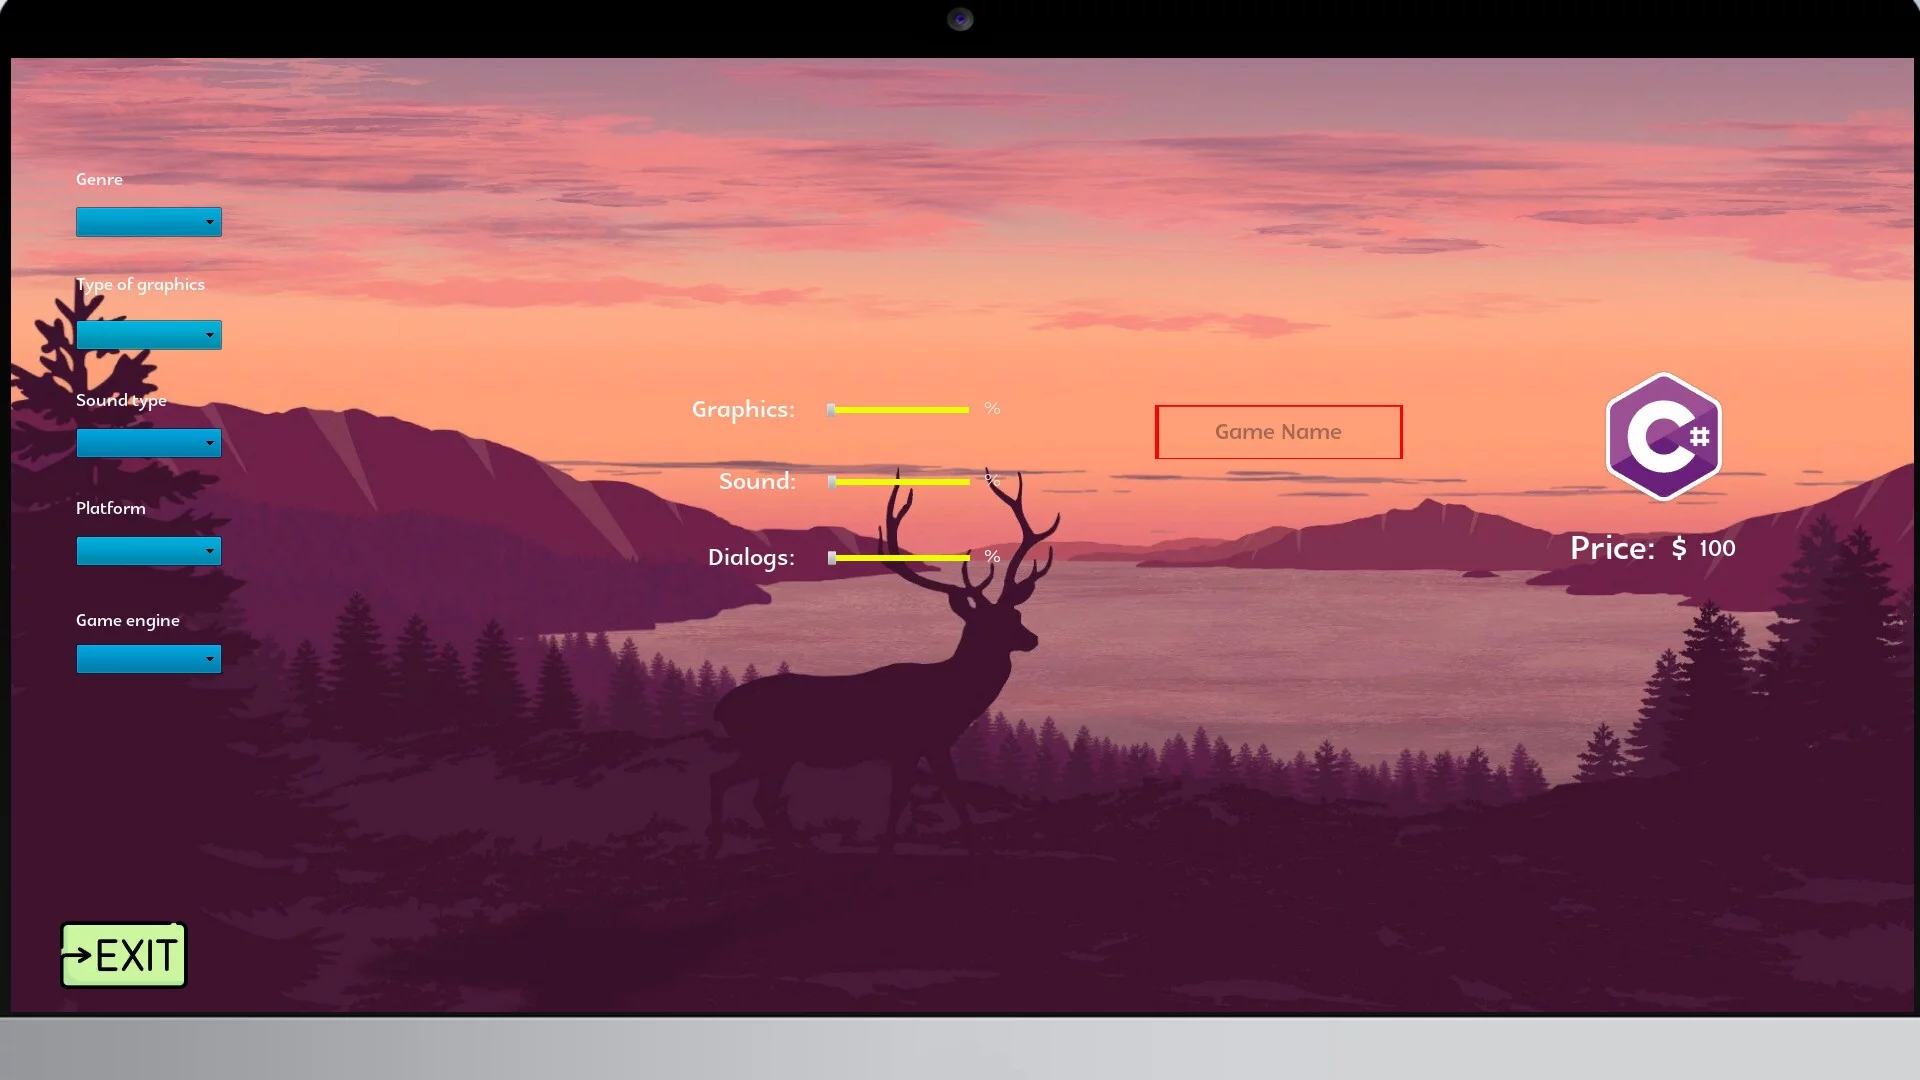Open the Type of graphics dropdown
1920x1080 pixels.
click(x=149, y=335)
